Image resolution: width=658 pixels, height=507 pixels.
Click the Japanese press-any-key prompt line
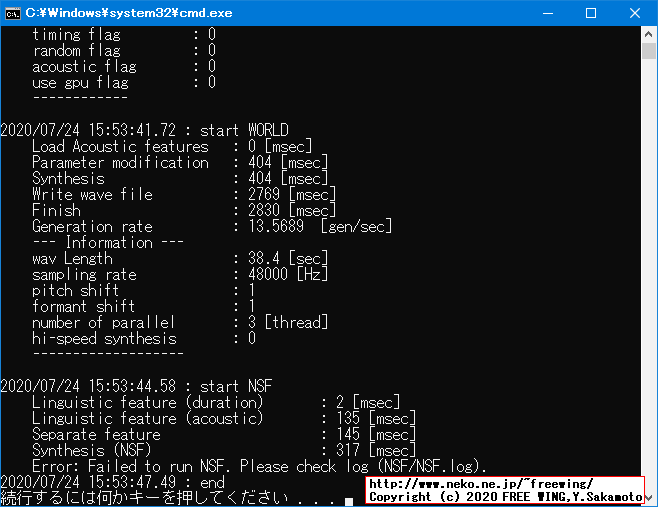[x=170, y=497]
